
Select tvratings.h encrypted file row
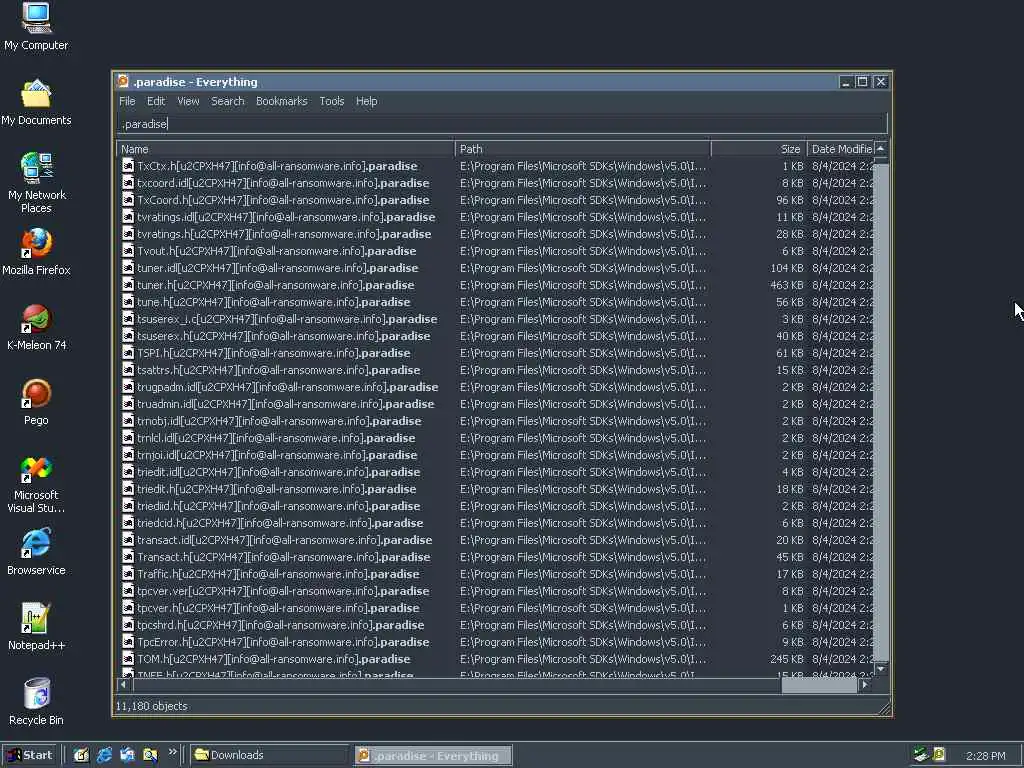(496, 234)
